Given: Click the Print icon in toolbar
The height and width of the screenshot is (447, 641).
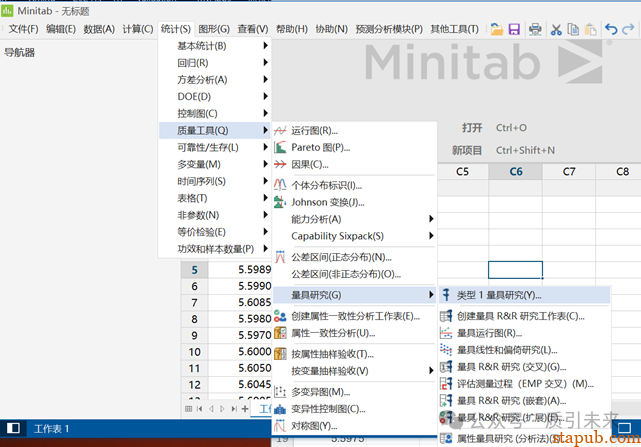Looking at the screenshot, I should click(536, 30).
